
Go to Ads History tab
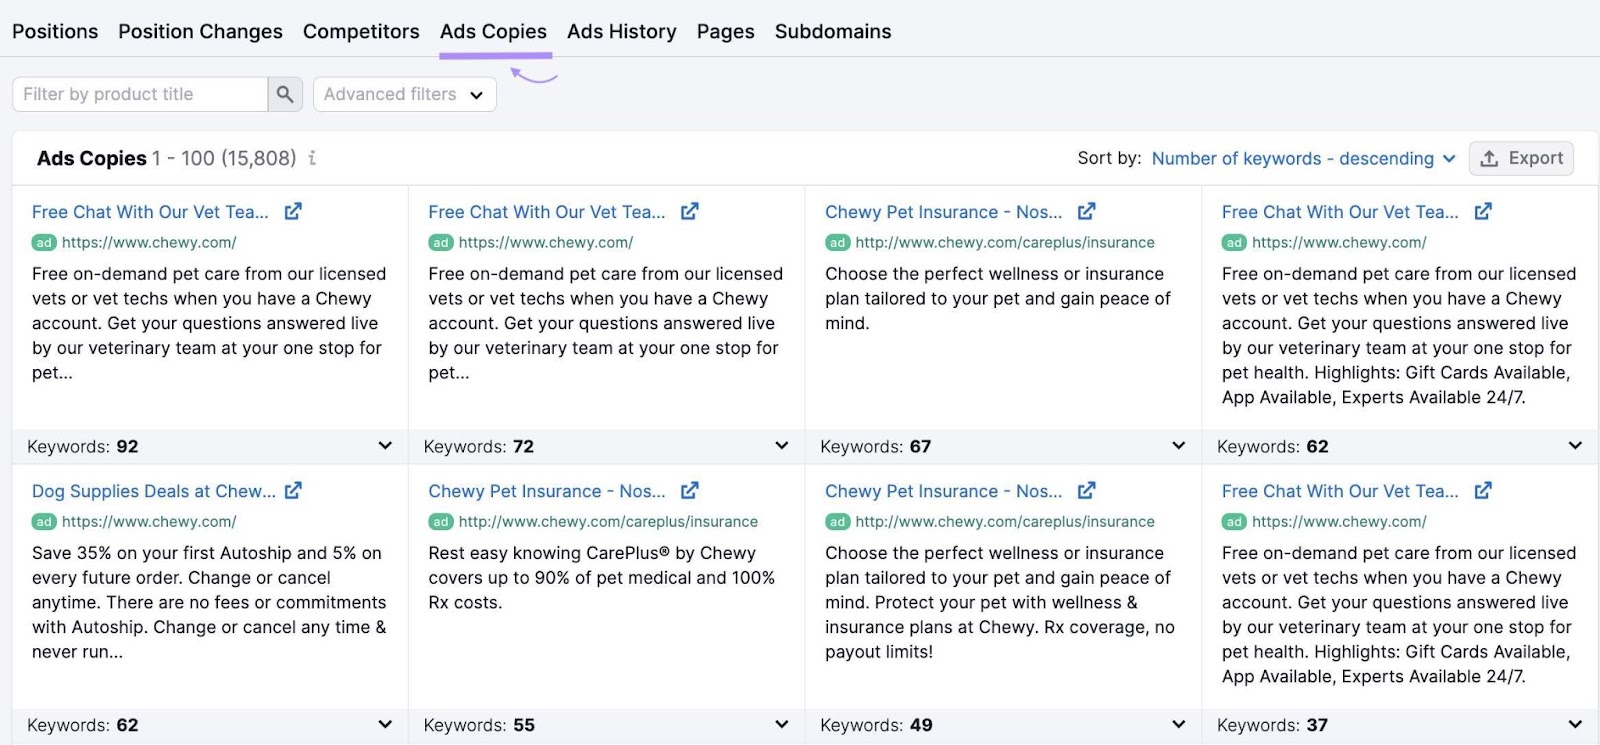tap(621, 31)
